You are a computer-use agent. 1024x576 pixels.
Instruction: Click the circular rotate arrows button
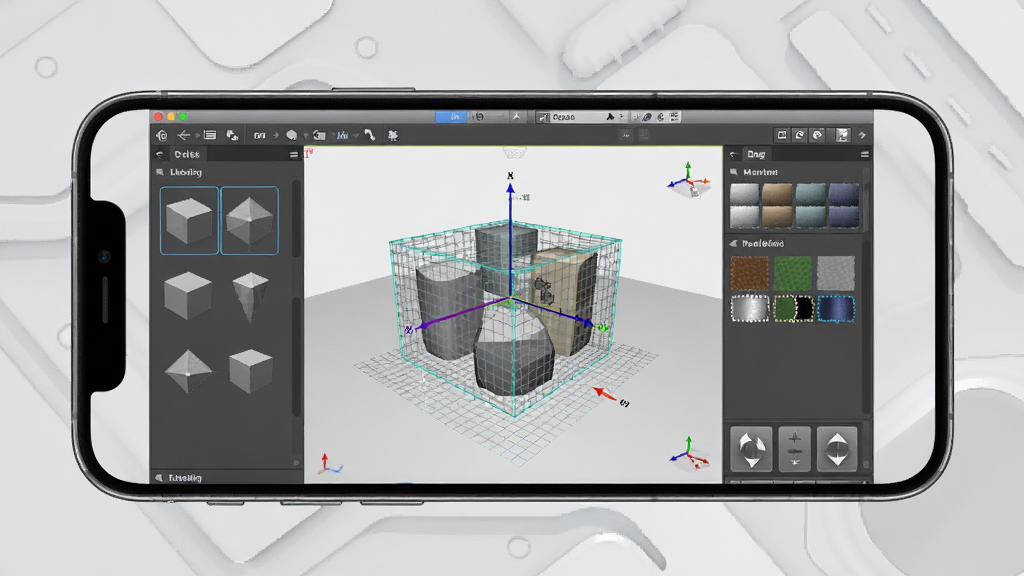(751, 449)
